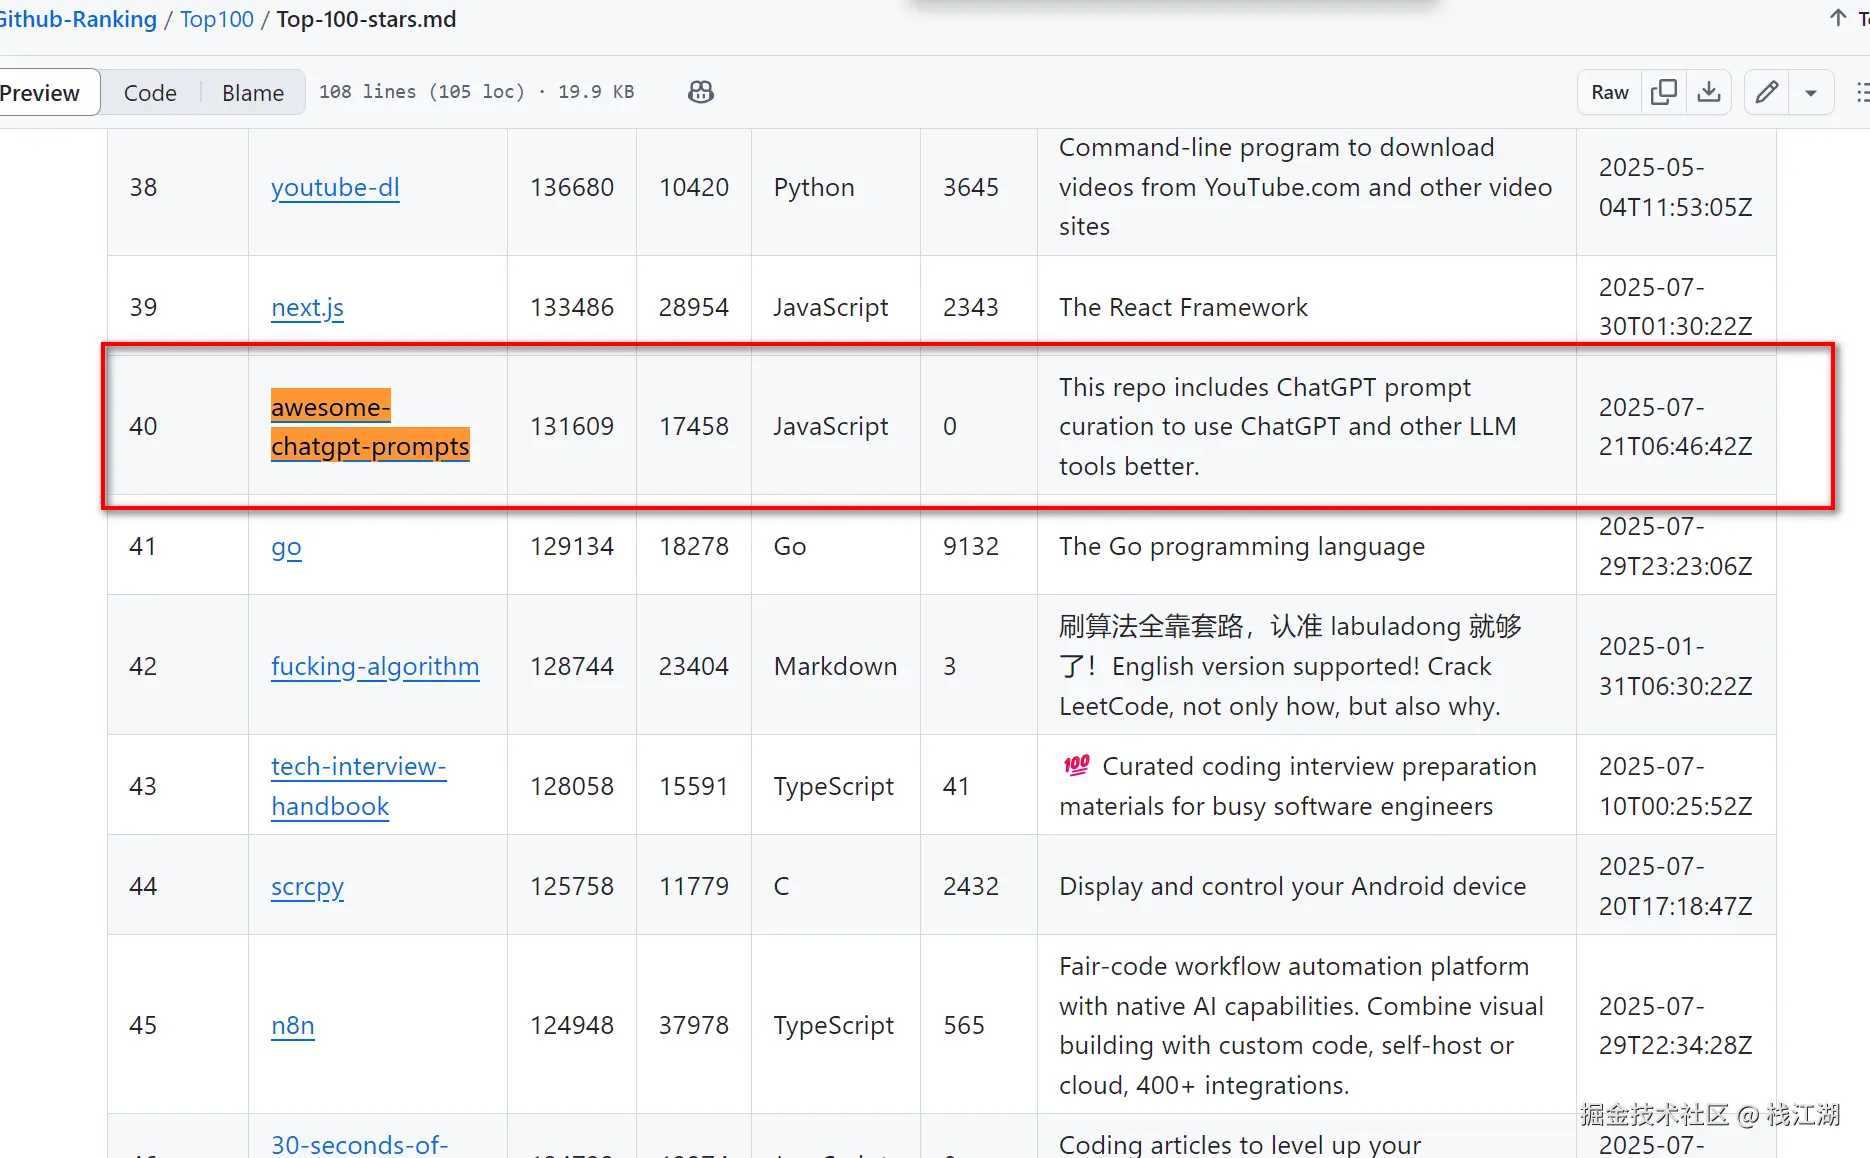Open Github-Ranking breadcrumb link
1870x1158 pixels.
[x=79, y=19]
